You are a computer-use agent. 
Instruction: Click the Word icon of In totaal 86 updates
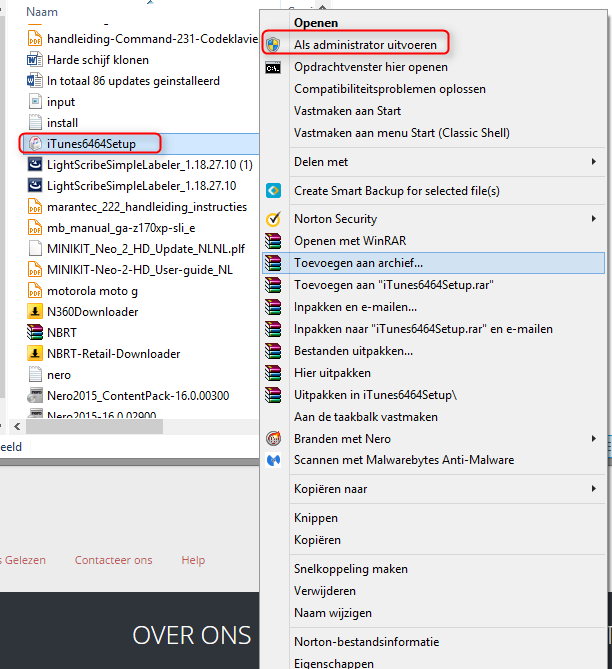click(35, 80)
